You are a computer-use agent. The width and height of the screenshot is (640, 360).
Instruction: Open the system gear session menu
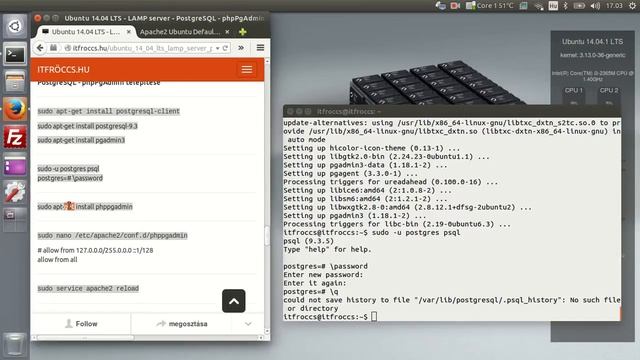[632, 6]
